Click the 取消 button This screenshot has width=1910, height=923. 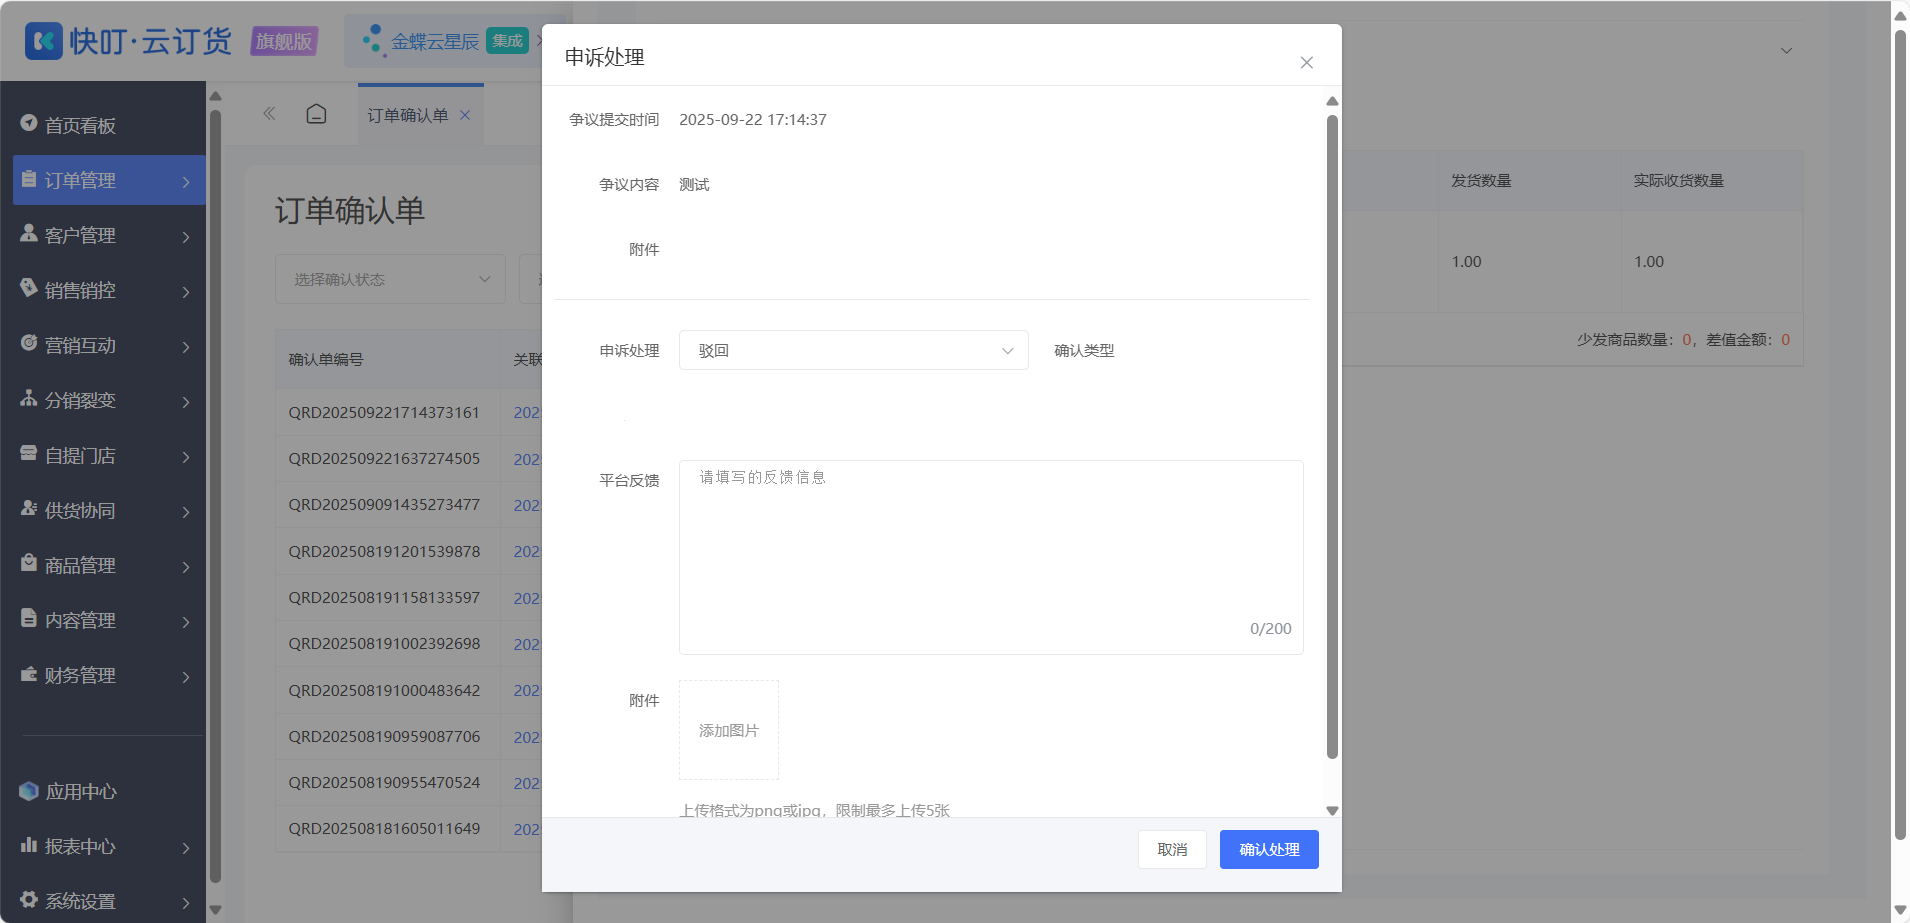[x=1172, y=849]
